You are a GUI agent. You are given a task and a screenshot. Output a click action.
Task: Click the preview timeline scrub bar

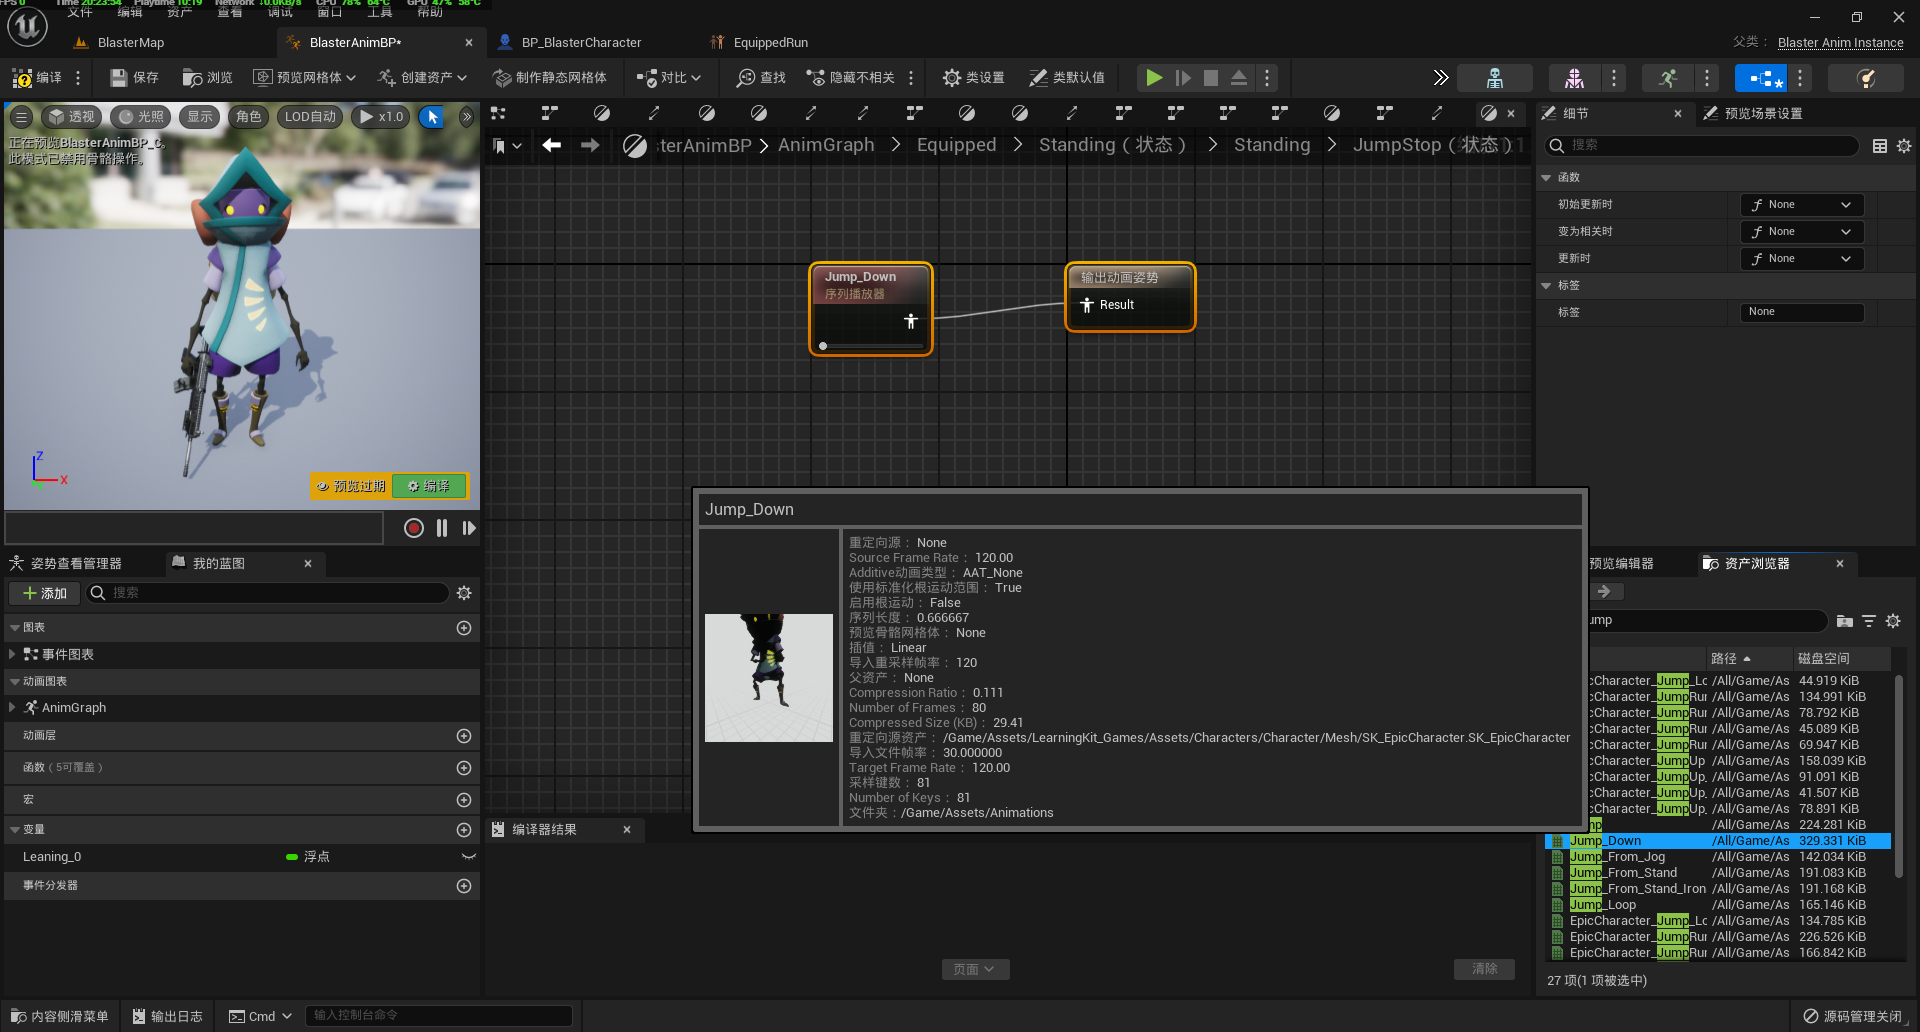tap(194, 528)
